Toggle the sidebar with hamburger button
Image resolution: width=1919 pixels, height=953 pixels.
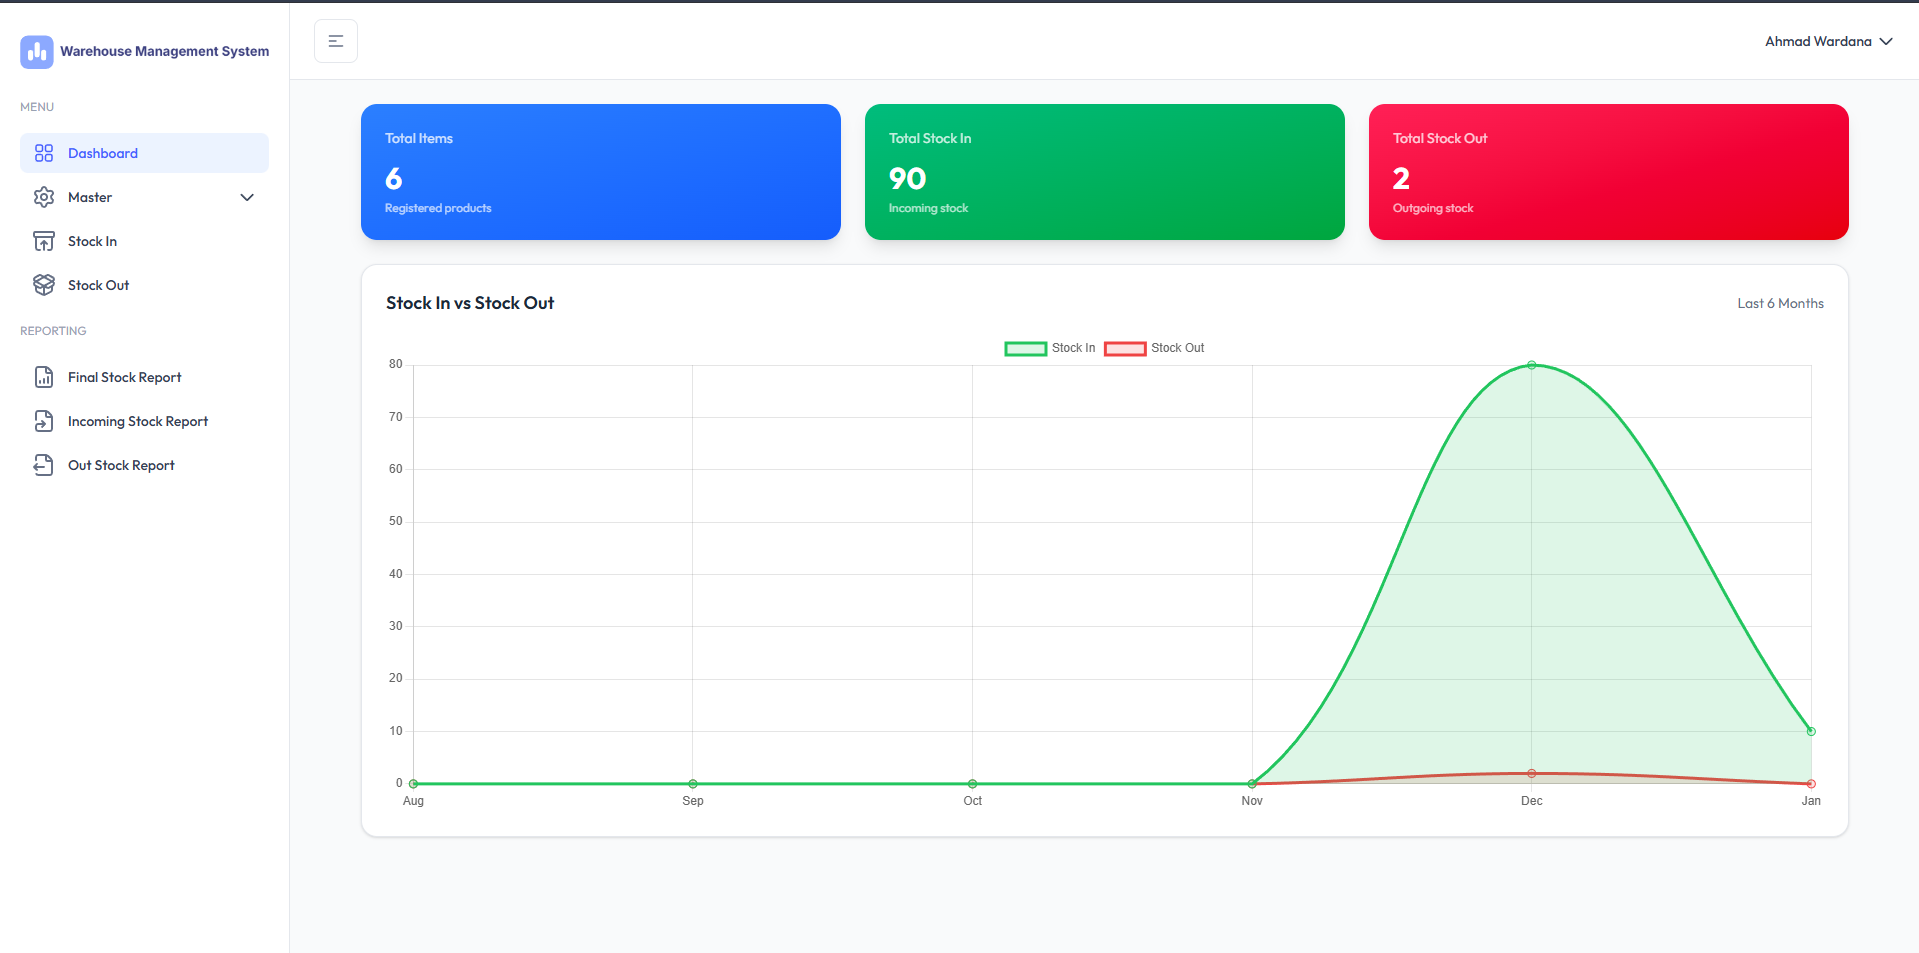click(336, 41)
